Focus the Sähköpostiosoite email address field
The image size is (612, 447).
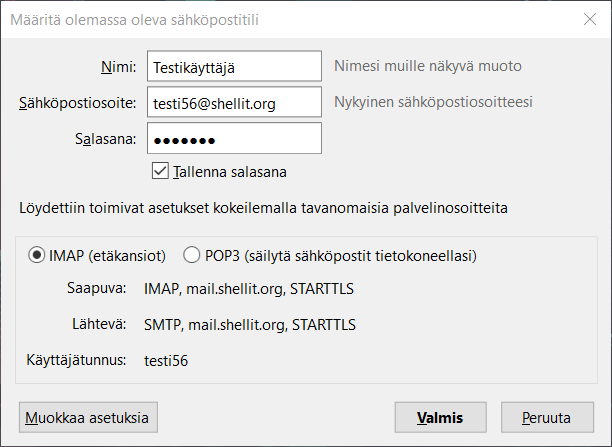tap(234, 102)
